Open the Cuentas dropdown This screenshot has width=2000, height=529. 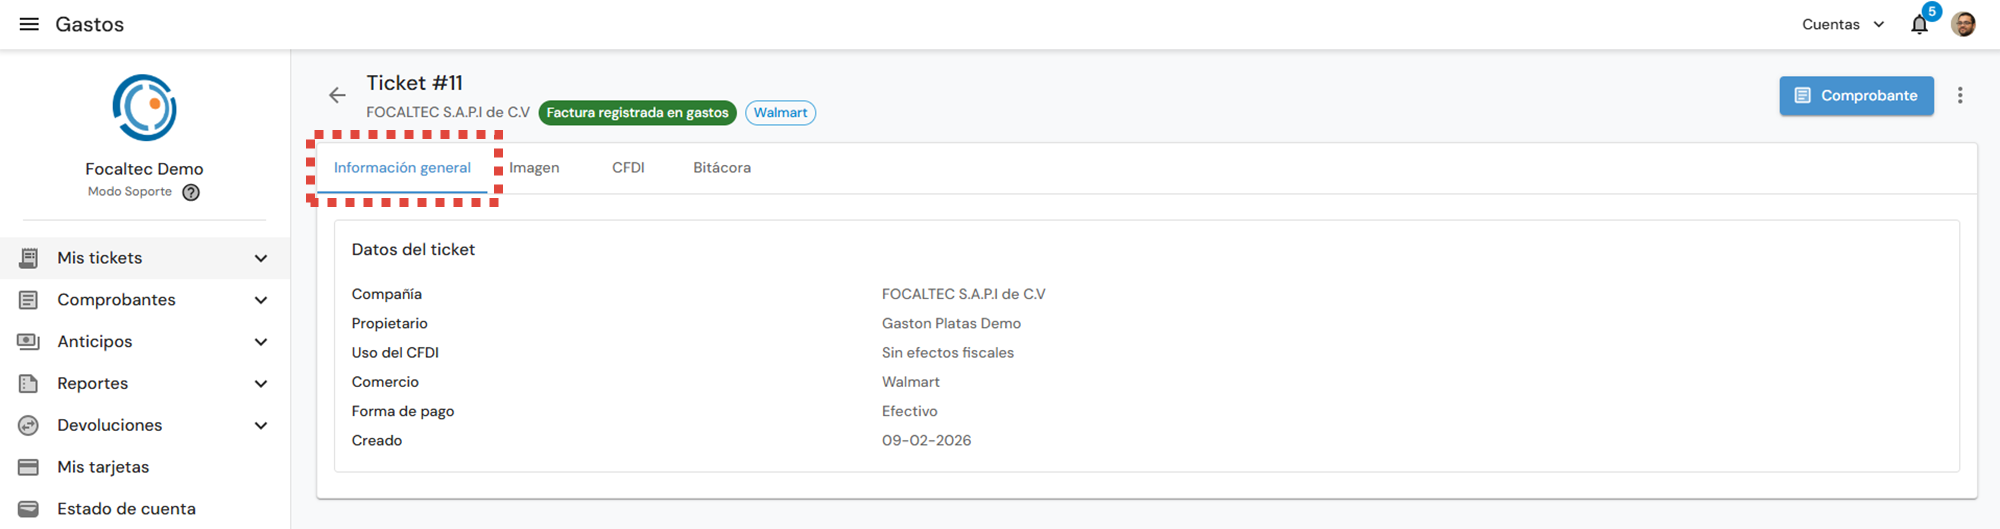click(1843, 24)
